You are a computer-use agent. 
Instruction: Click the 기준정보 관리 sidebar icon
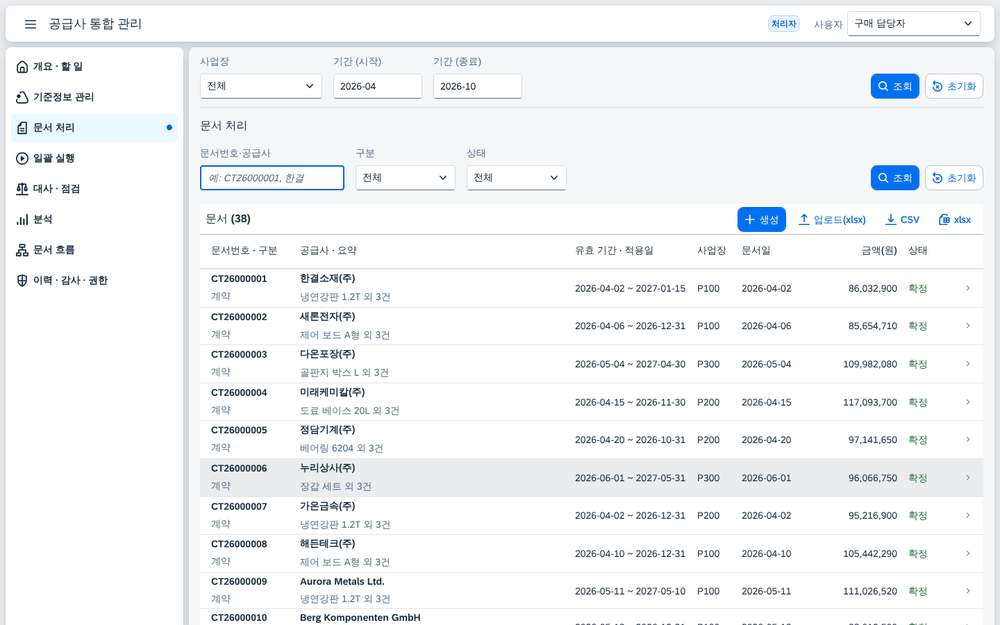22,97
